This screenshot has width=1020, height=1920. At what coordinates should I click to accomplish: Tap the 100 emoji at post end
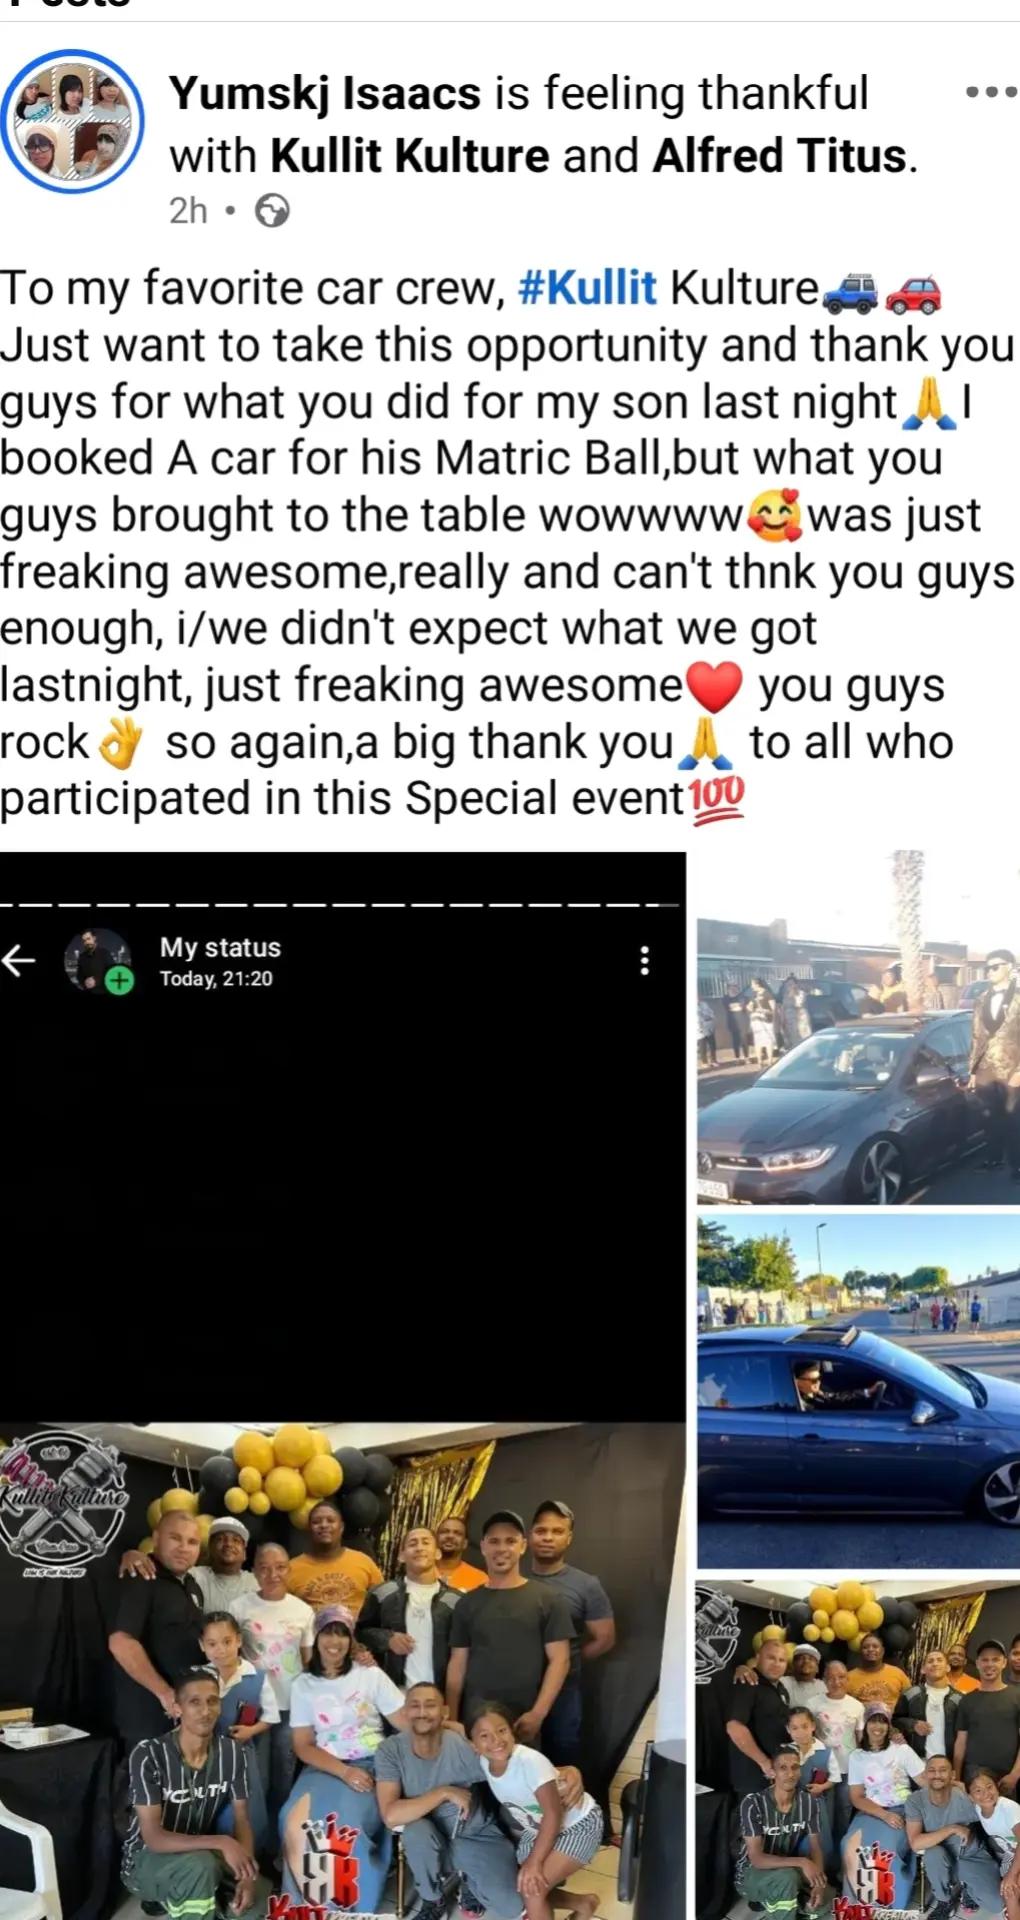pos(718,799)
